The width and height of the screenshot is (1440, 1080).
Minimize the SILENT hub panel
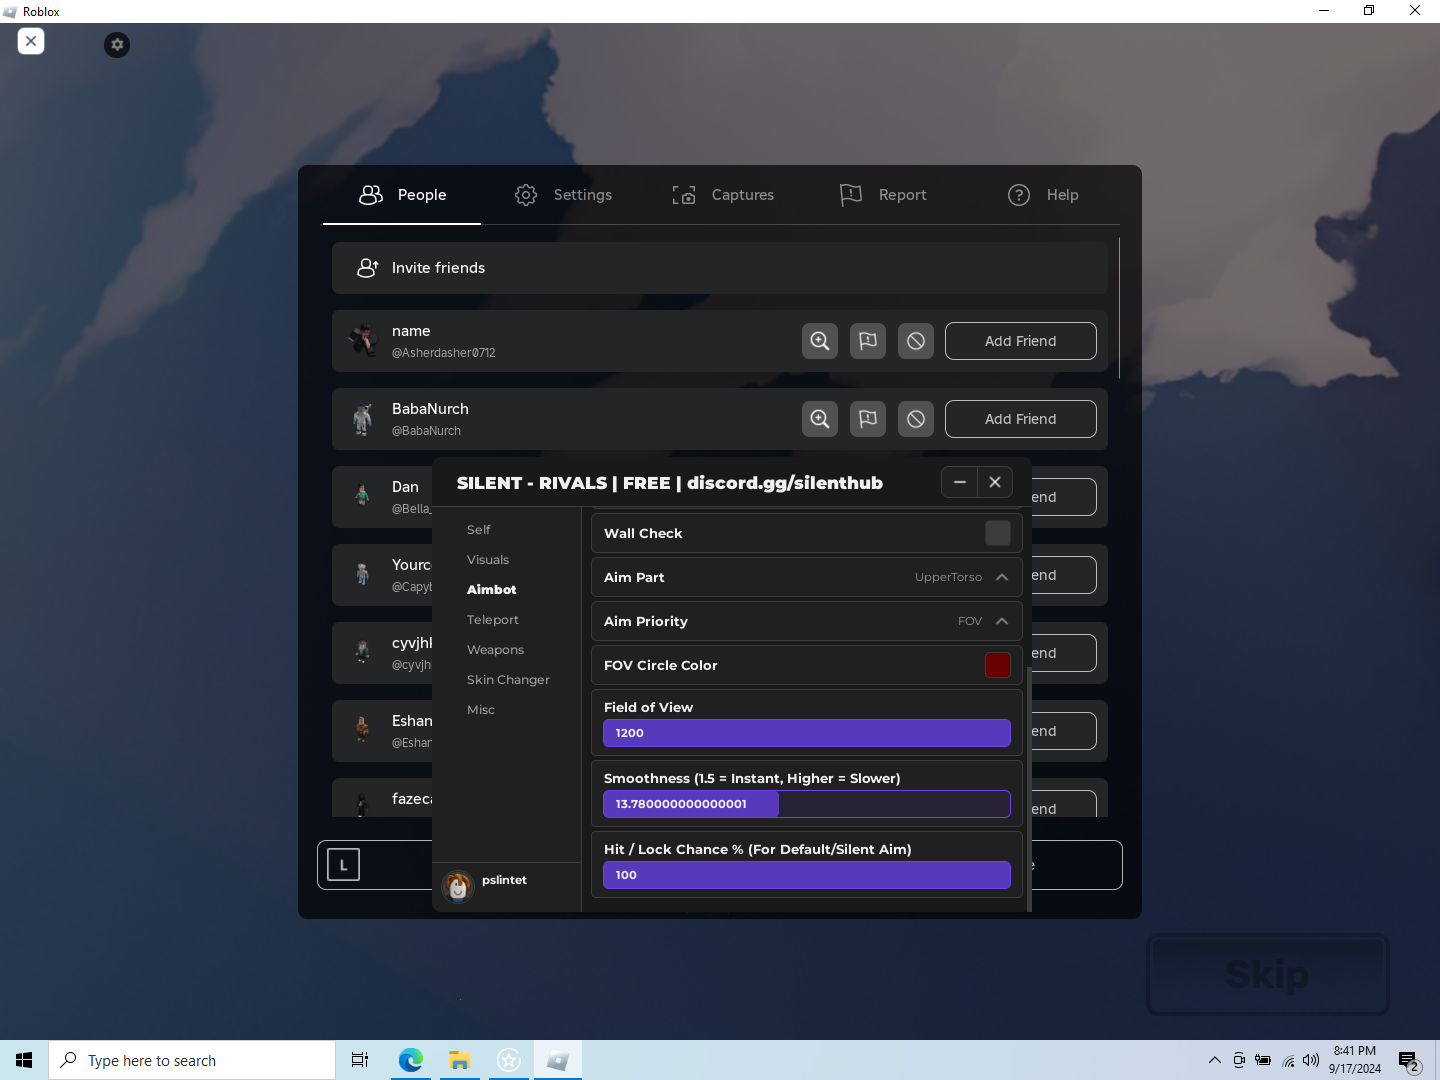[x=960, y=482]
